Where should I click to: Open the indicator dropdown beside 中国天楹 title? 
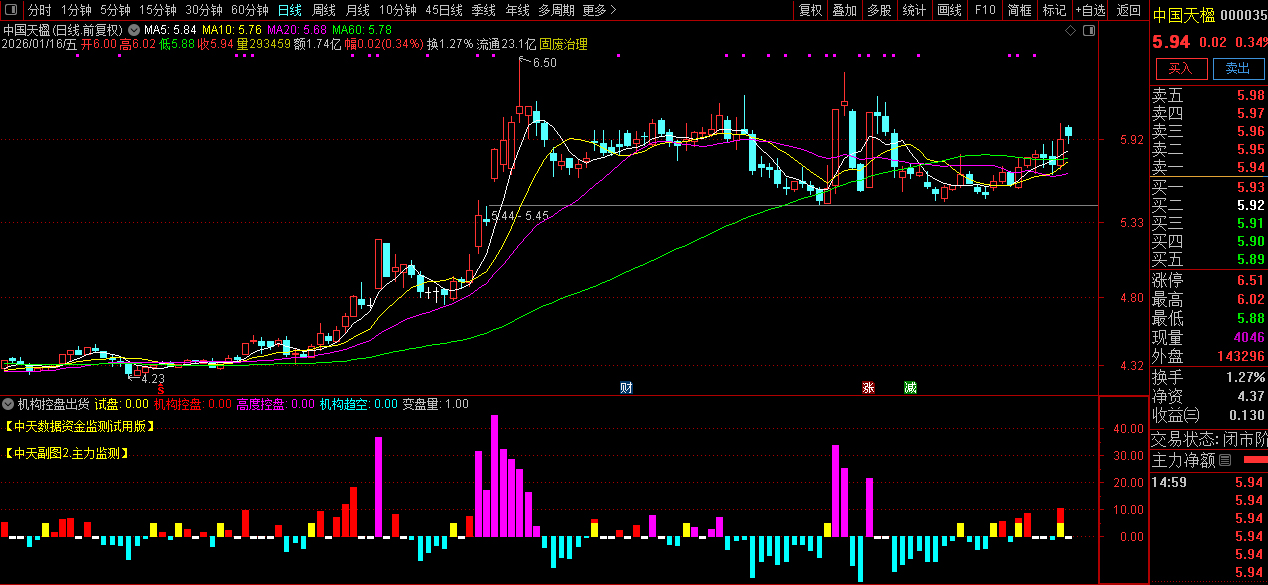point(134,31)
